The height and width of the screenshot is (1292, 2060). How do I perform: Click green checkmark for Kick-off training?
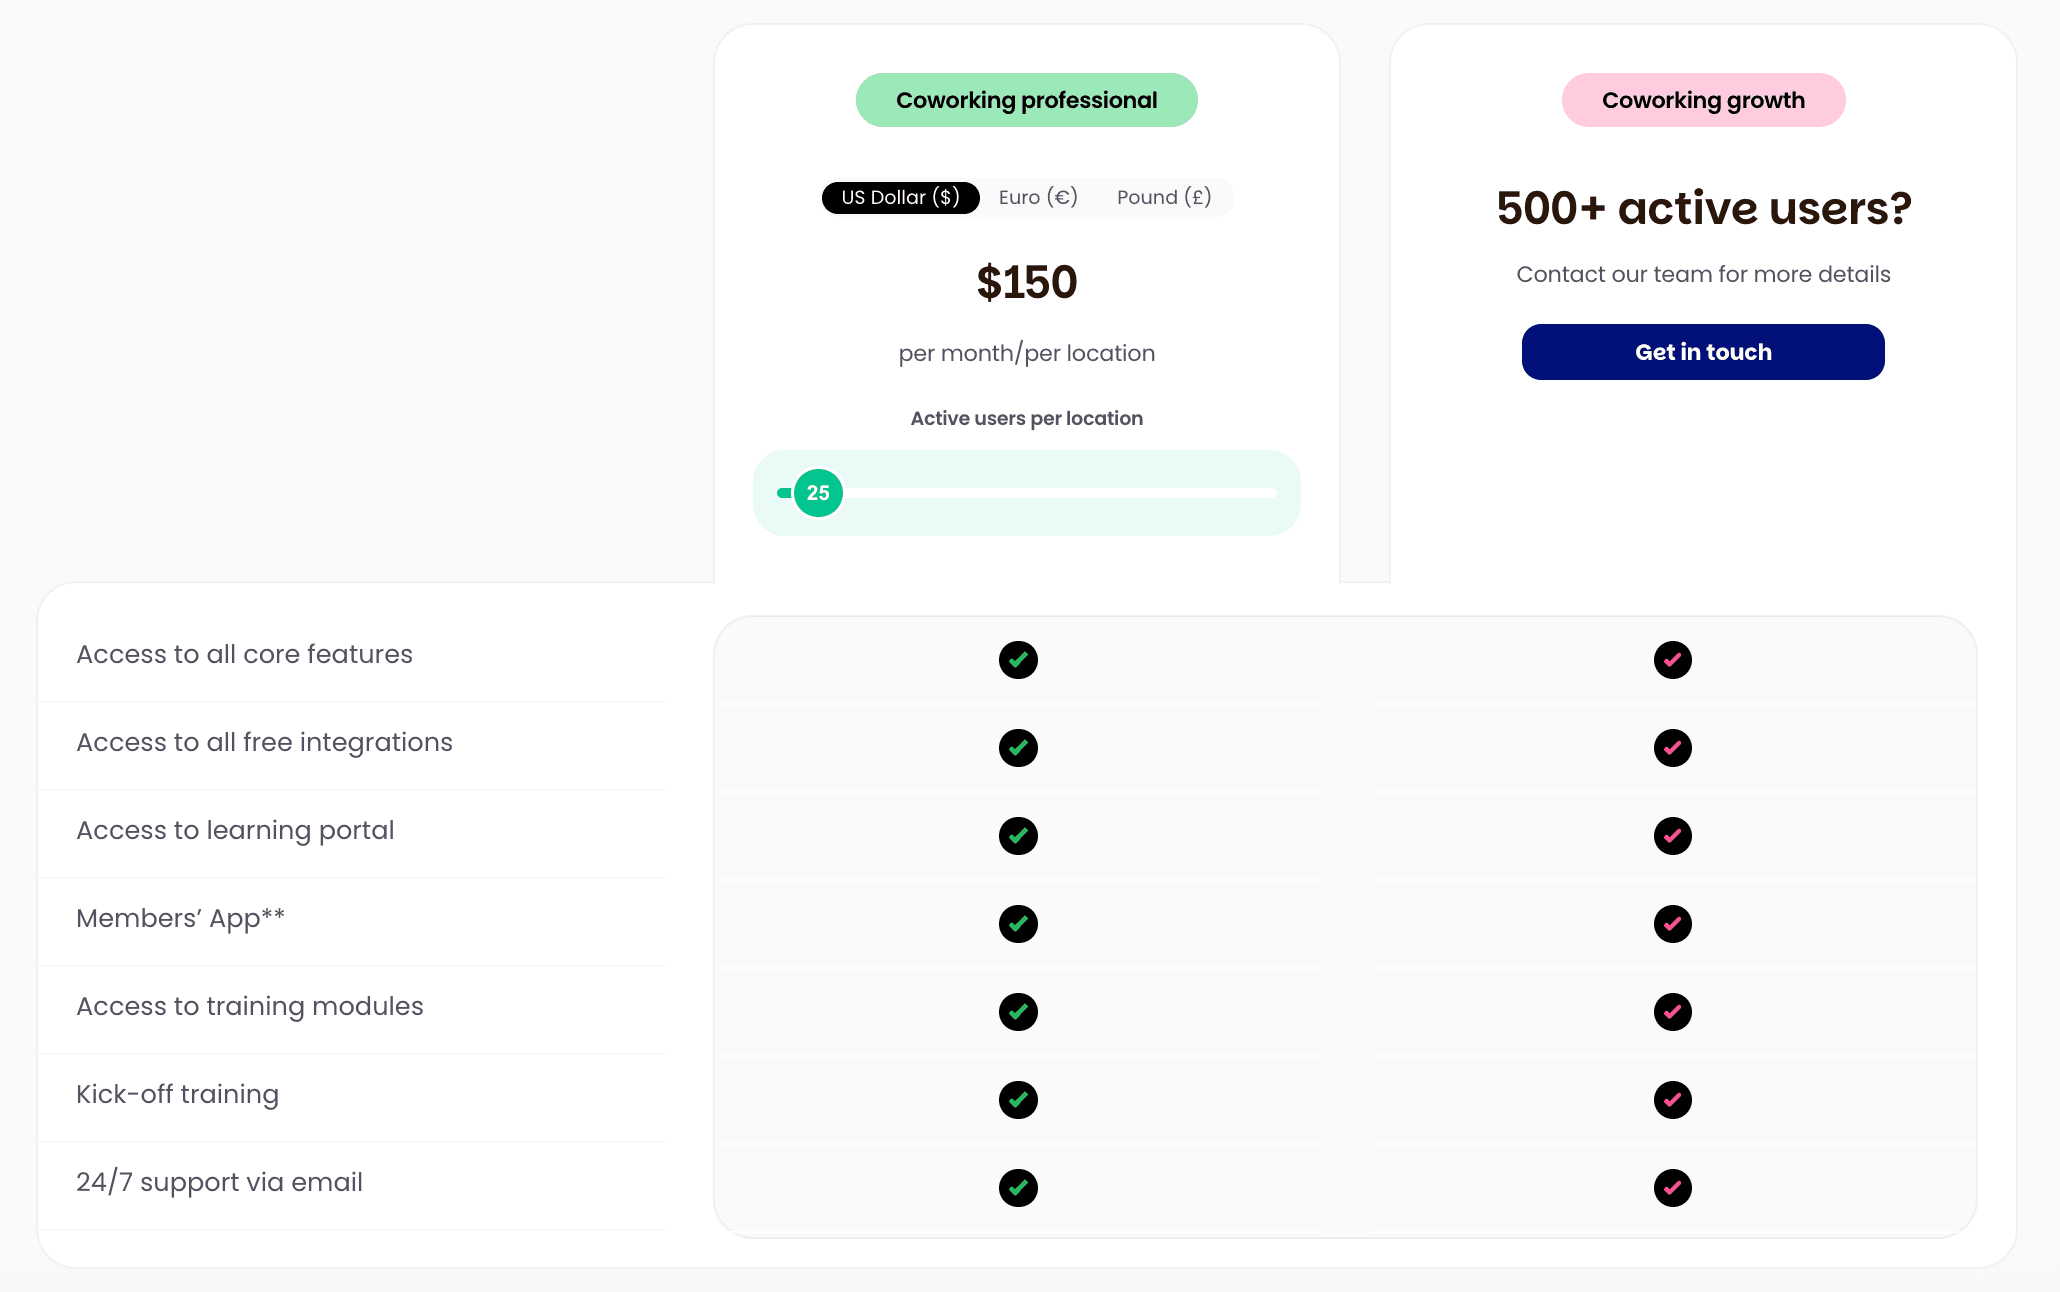[x=1018, y=1100]
